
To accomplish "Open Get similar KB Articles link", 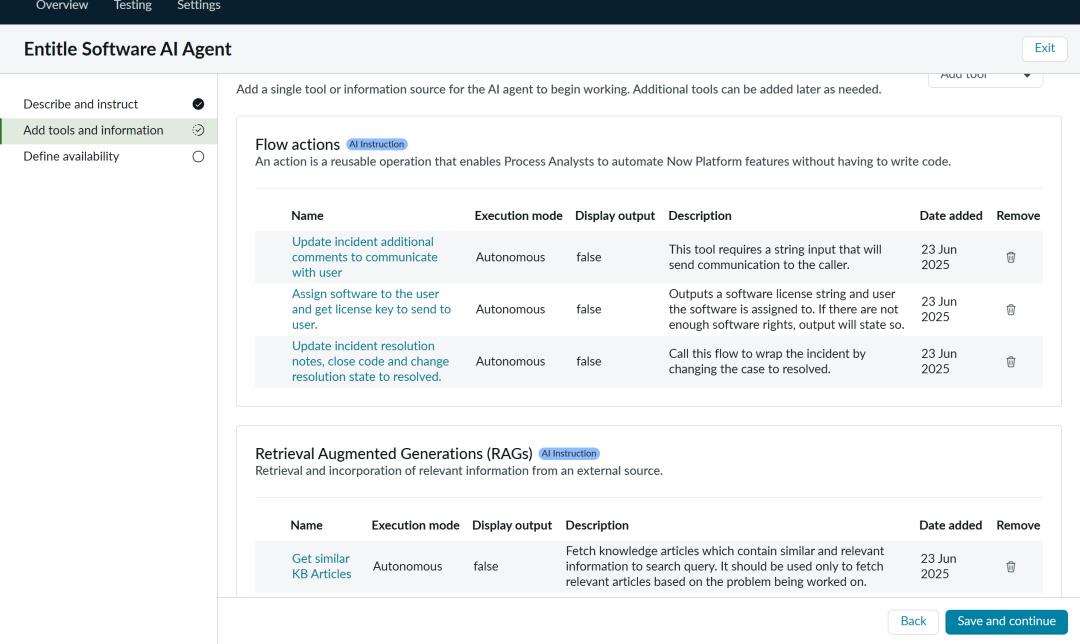I will point(321,566).
